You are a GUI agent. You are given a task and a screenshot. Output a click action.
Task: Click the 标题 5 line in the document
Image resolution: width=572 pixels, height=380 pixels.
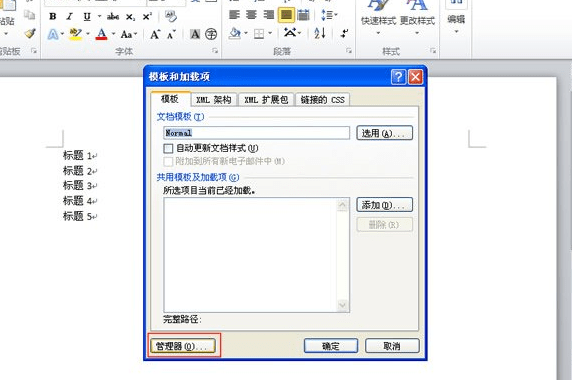79,216
